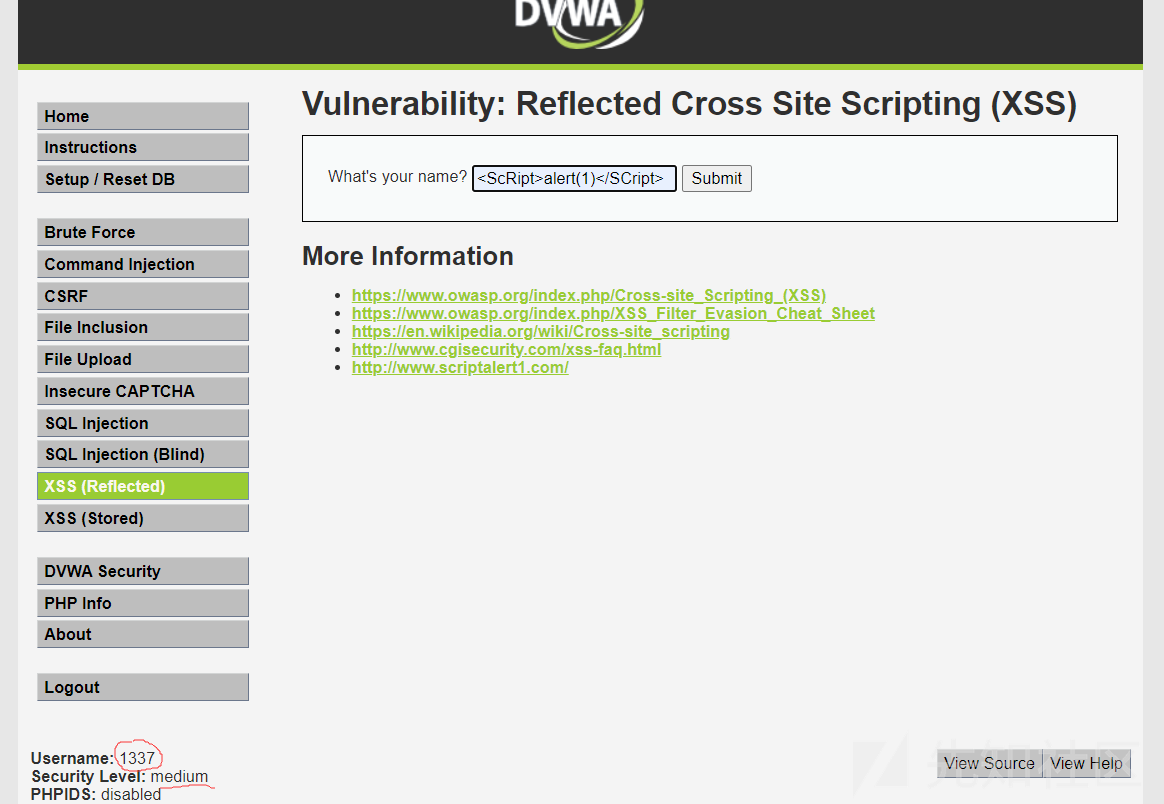Open Command Injection vulnerability page

tap(143, 264)
